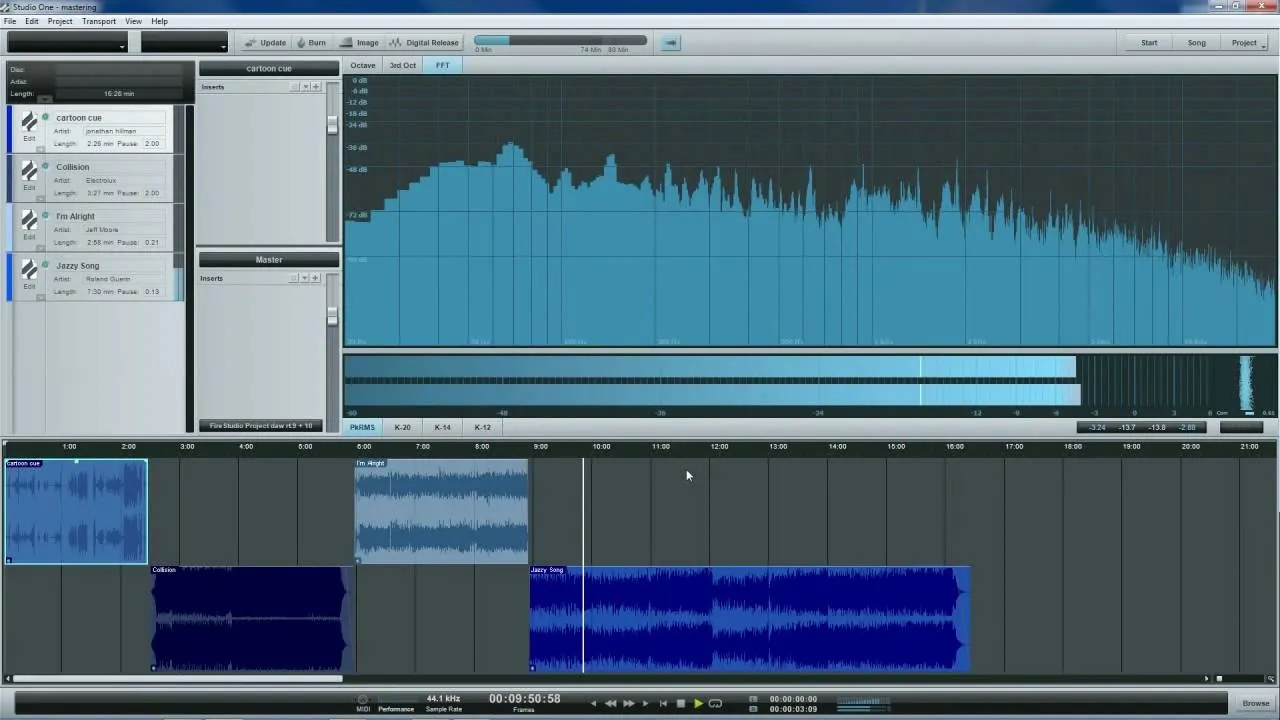The height and width of the screenshot is (720, 1280).
Task: Click the Digital Release button
Action: click(x=424, y=43)
